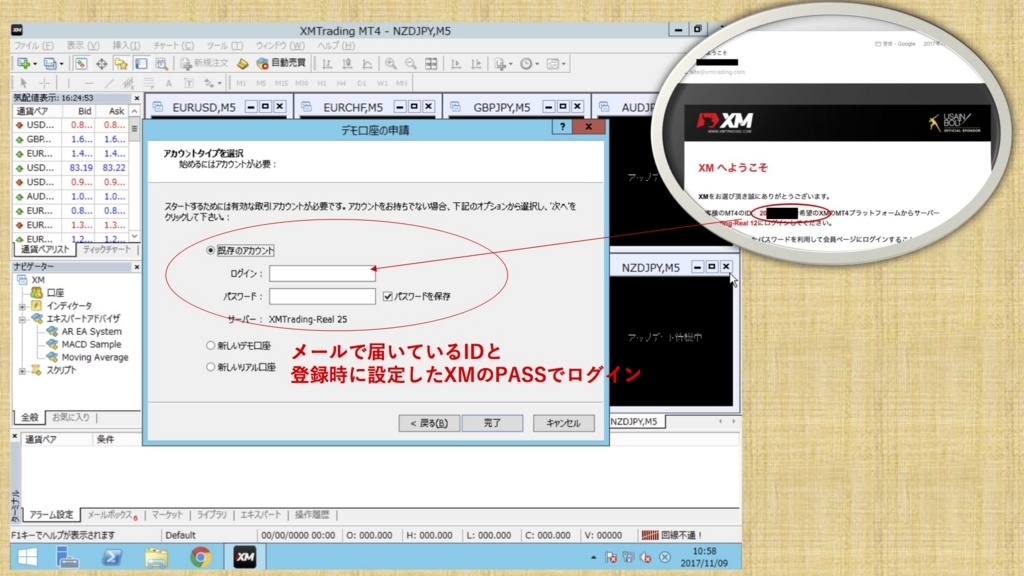The image size is (1024, 576).
Task: Open Chrome from the Windows taskbar
Action: [200, 557]
